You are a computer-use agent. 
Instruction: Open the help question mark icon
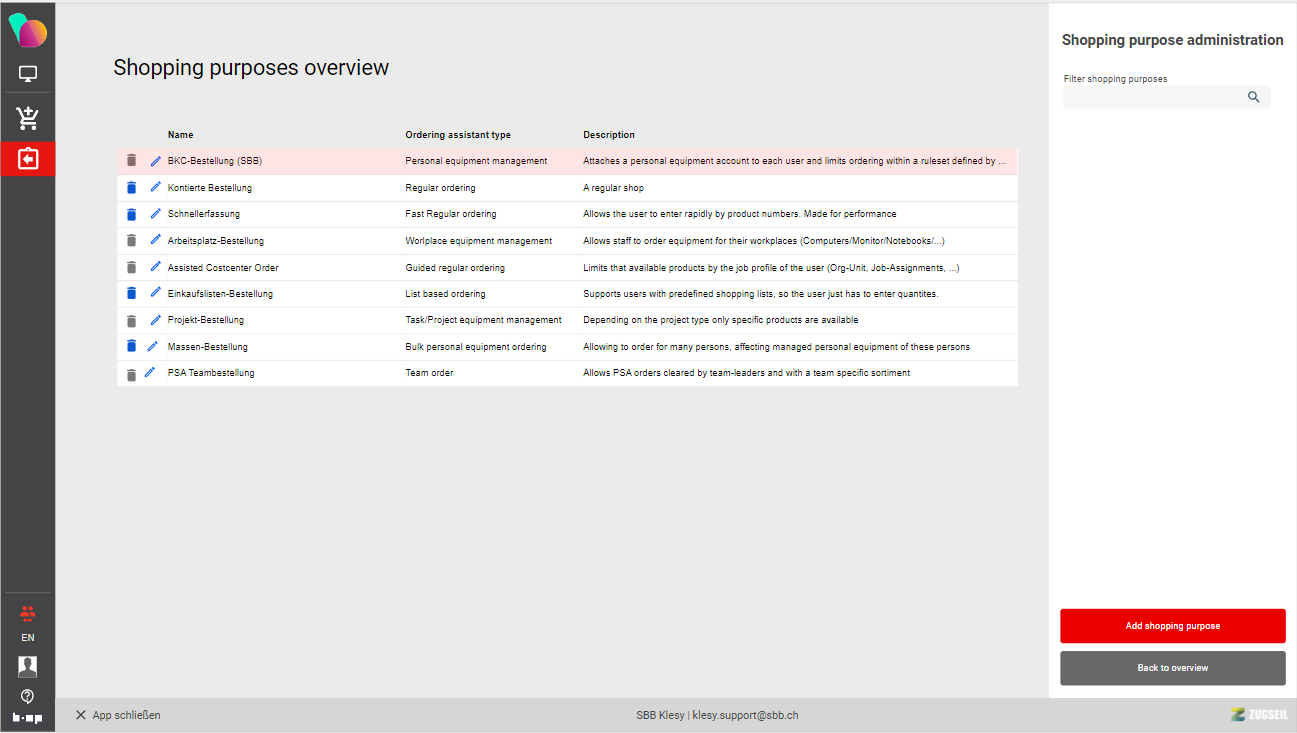point(28,696)
